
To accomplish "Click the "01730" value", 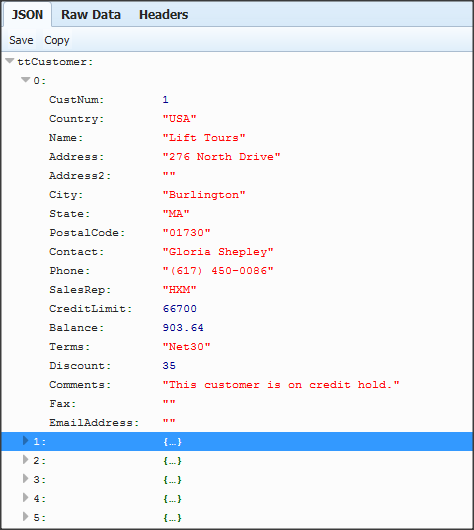I will coord(186,233).
